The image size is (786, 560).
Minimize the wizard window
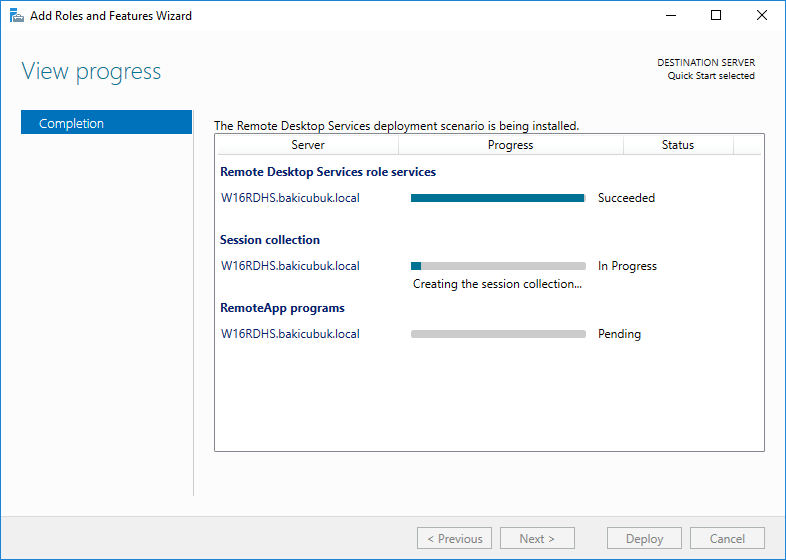[671, 16]
